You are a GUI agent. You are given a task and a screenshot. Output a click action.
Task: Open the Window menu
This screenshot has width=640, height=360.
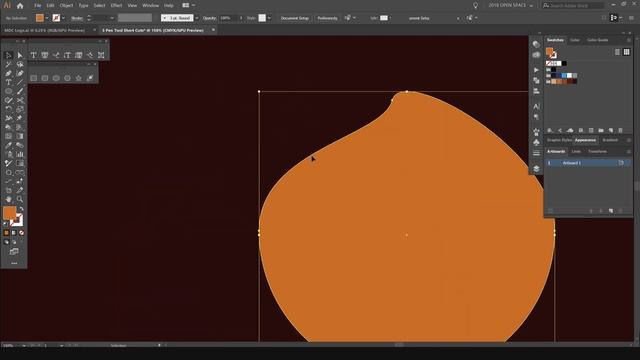(150, 6)
